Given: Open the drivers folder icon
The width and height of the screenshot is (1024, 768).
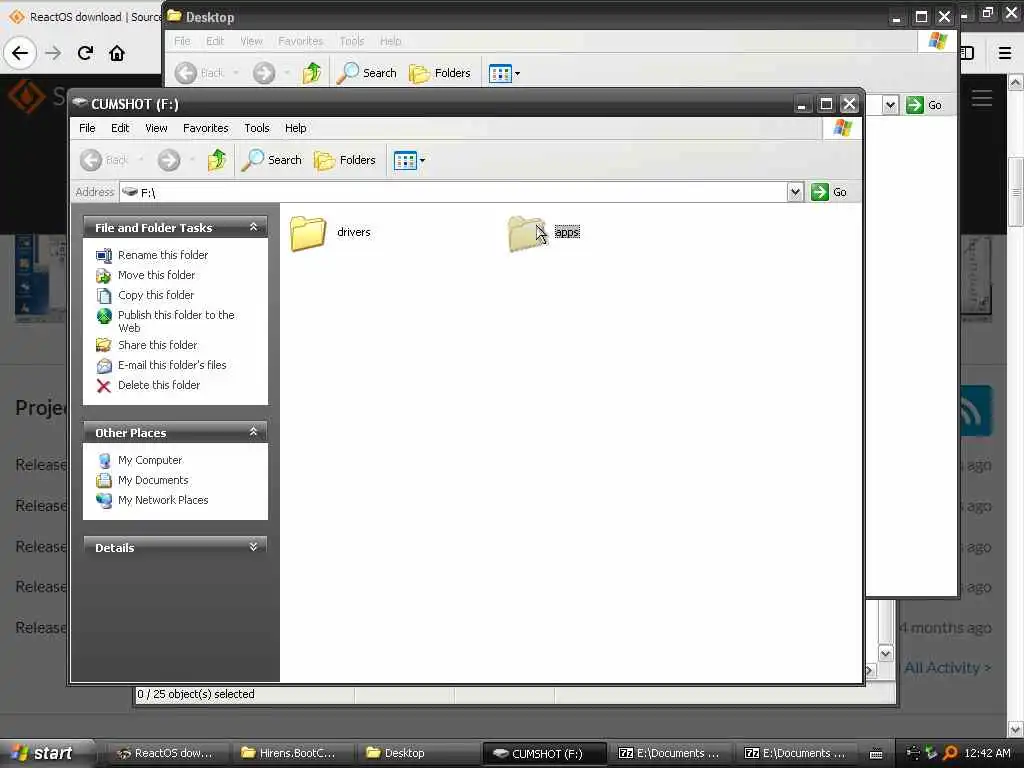Looking at the screenshot, I should pyautogui.click(x=308, y=233).
